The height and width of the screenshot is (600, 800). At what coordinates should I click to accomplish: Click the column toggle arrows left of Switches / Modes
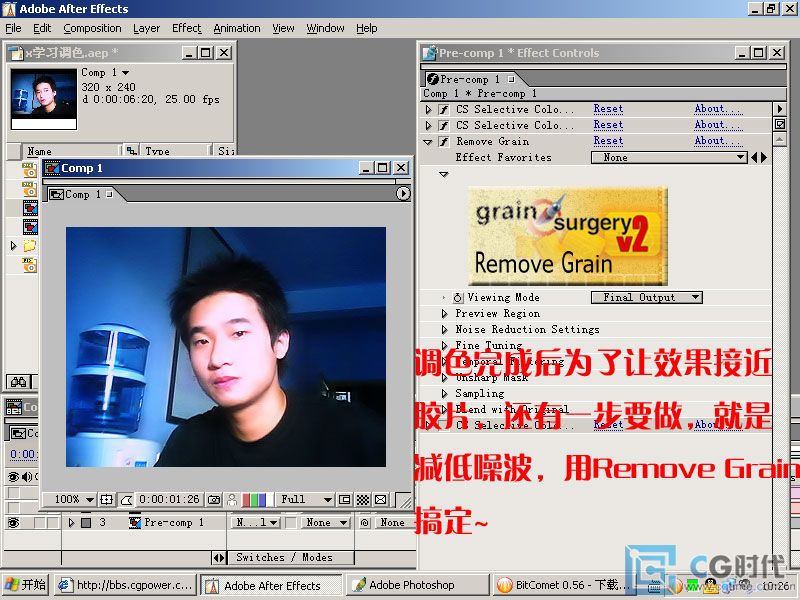pyautogui.click(x=218, y=558)
